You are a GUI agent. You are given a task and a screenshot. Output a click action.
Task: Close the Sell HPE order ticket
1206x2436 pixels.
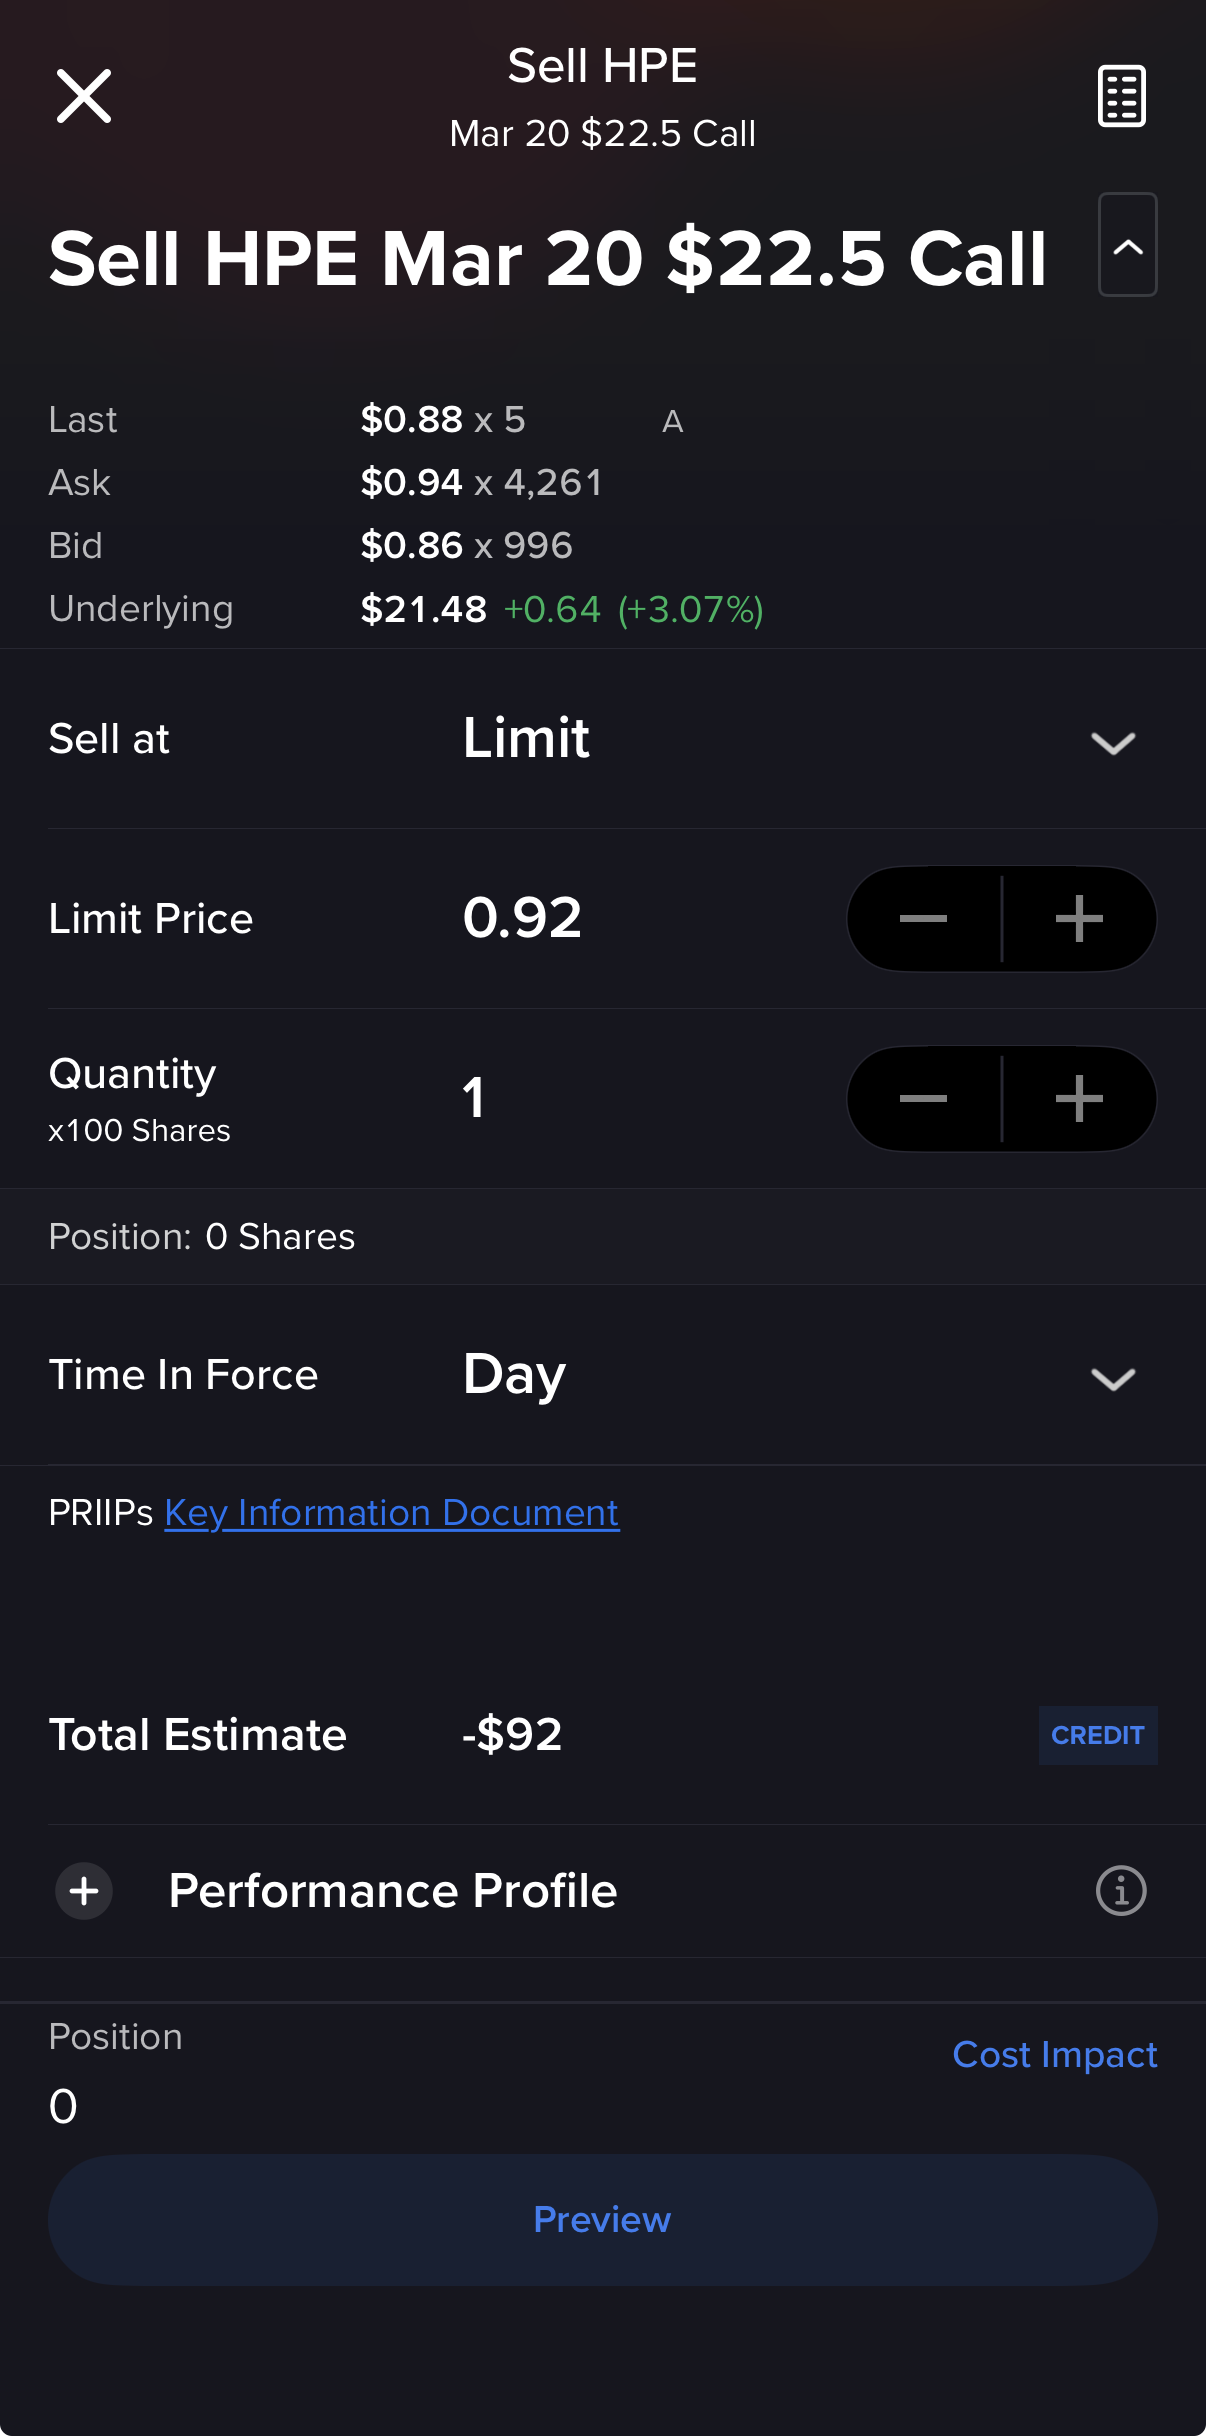[x=84, y=96]
